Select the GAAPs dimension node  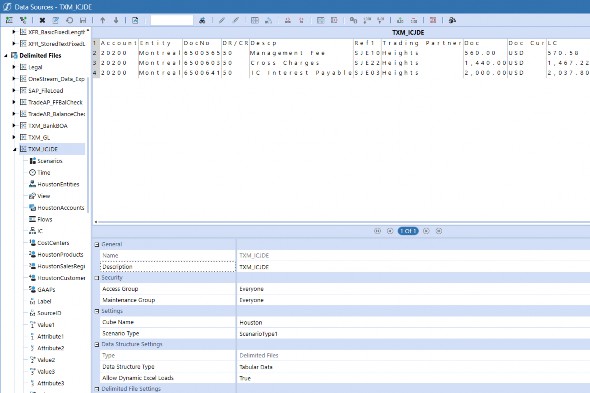(x=42, y=289)
